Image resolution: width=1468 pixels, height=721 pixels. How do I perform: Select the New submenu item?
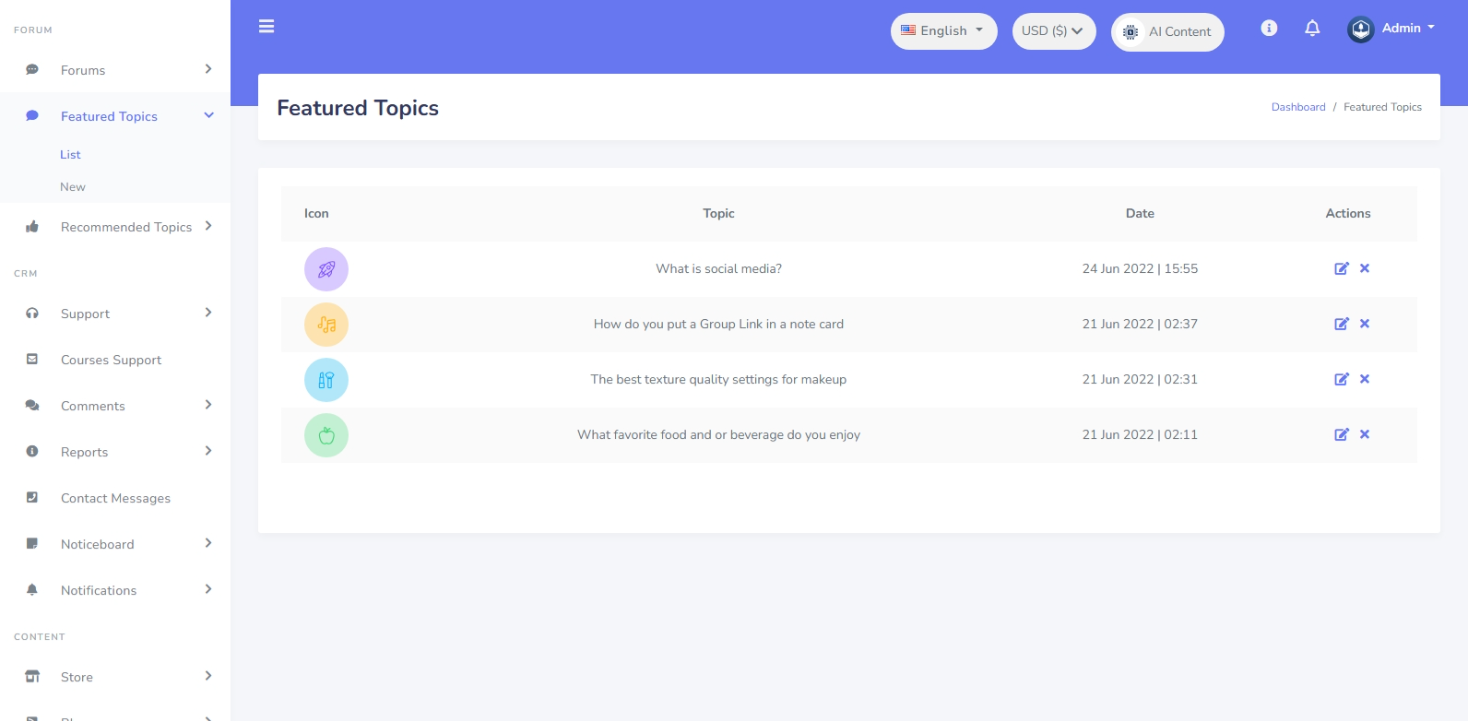tap(73, 186)
